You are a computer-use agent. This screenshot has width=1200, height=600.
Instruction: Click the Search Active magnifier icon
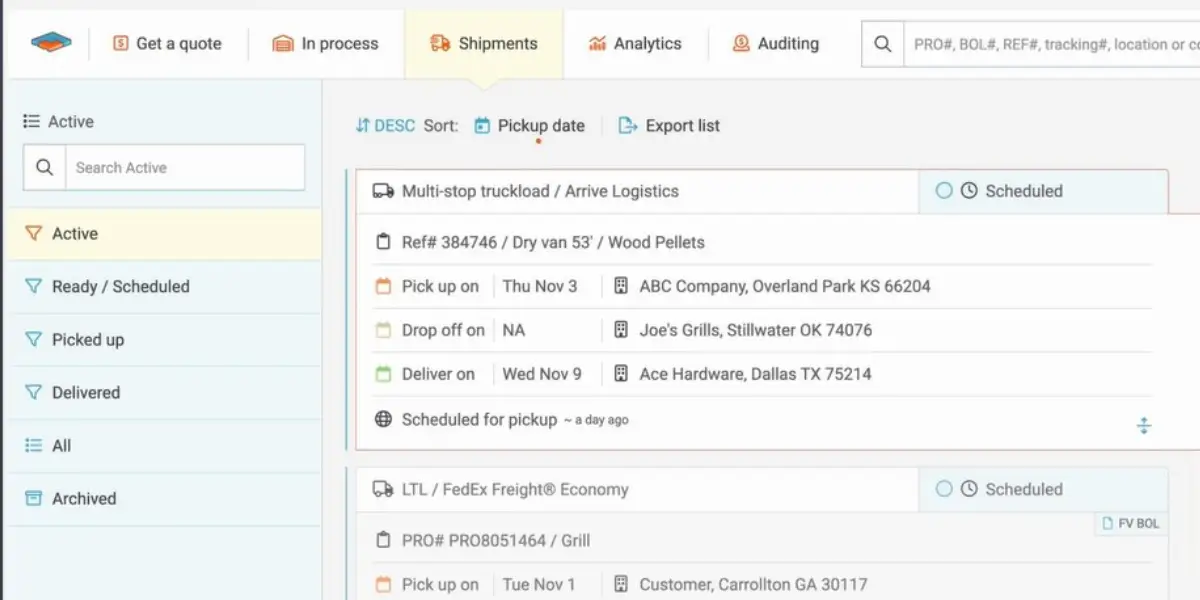[44, 168]
